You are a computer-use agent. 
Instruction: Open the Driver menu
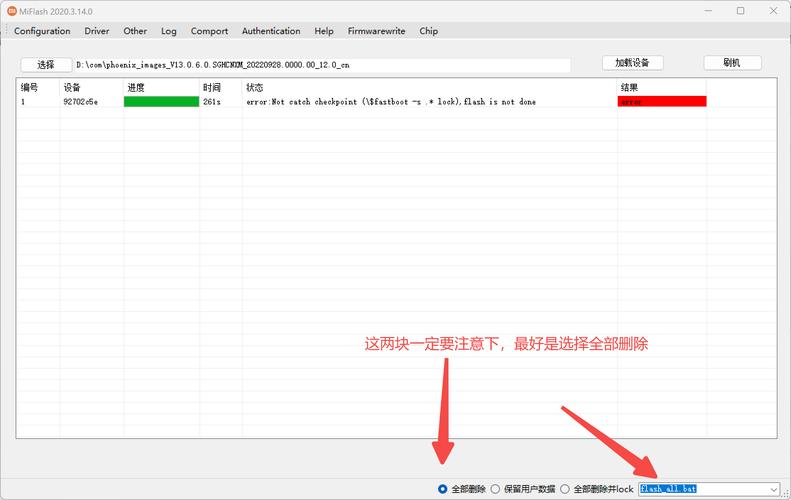[97, 31]
